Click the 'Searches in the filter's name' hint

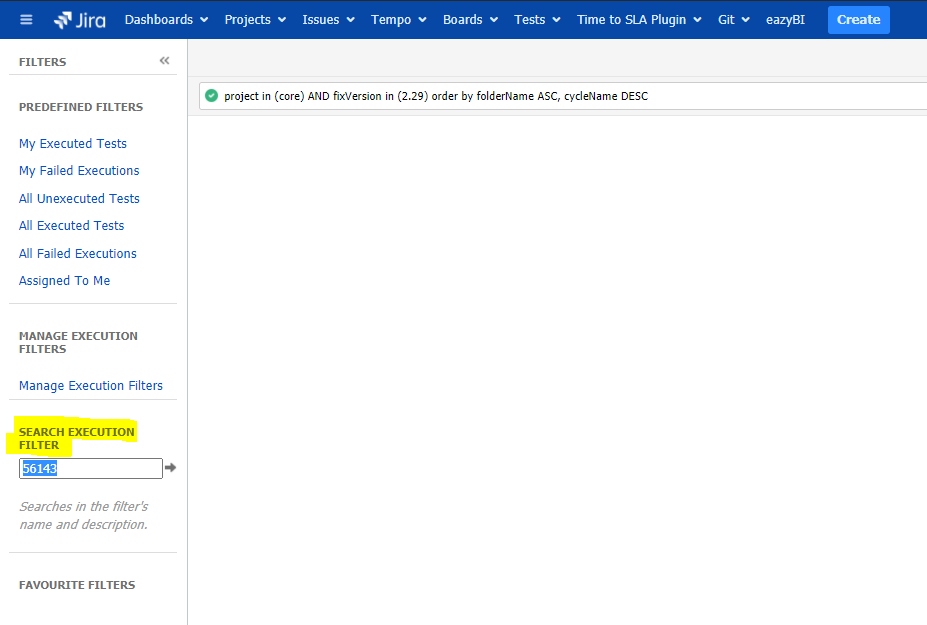[83, 516]
